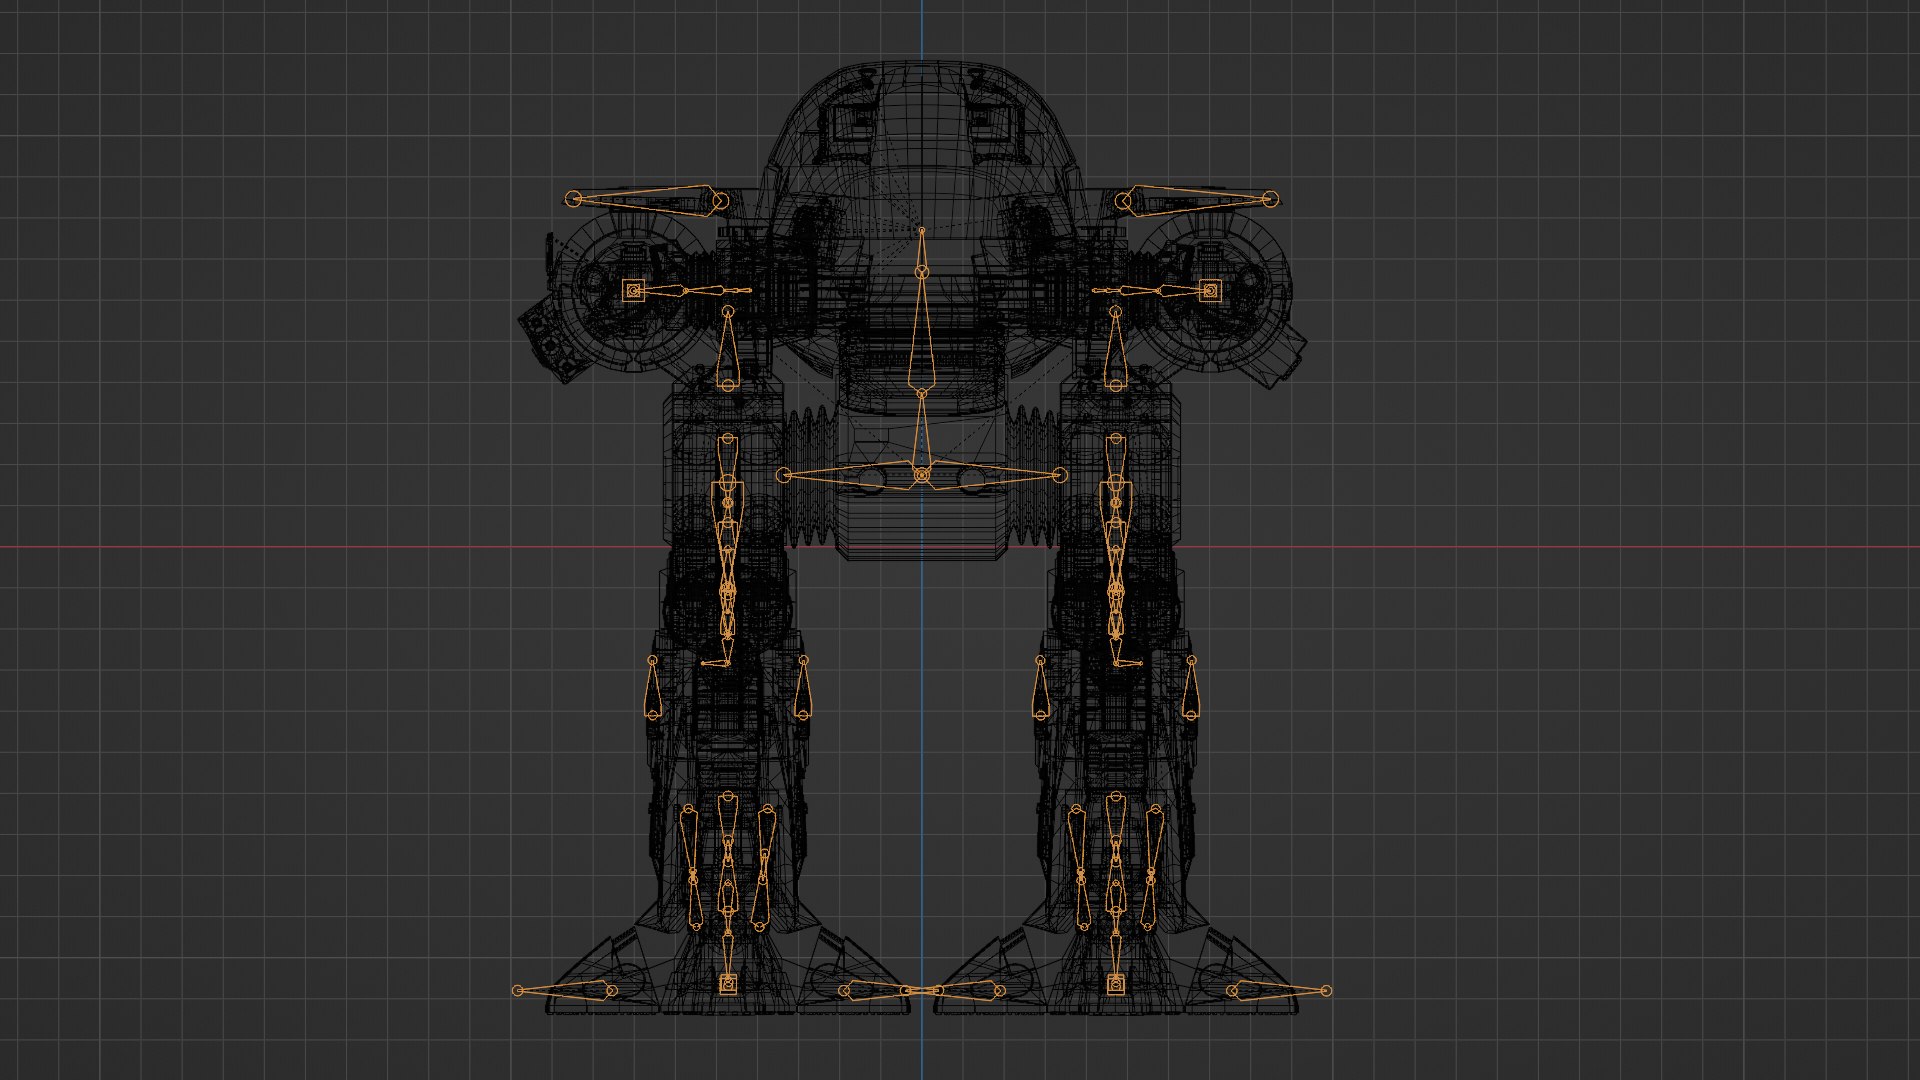Select the vertical bone under the left shoulder joint
The image size is (1920, 1080).
pyautogui.click(x=728, y=348)
